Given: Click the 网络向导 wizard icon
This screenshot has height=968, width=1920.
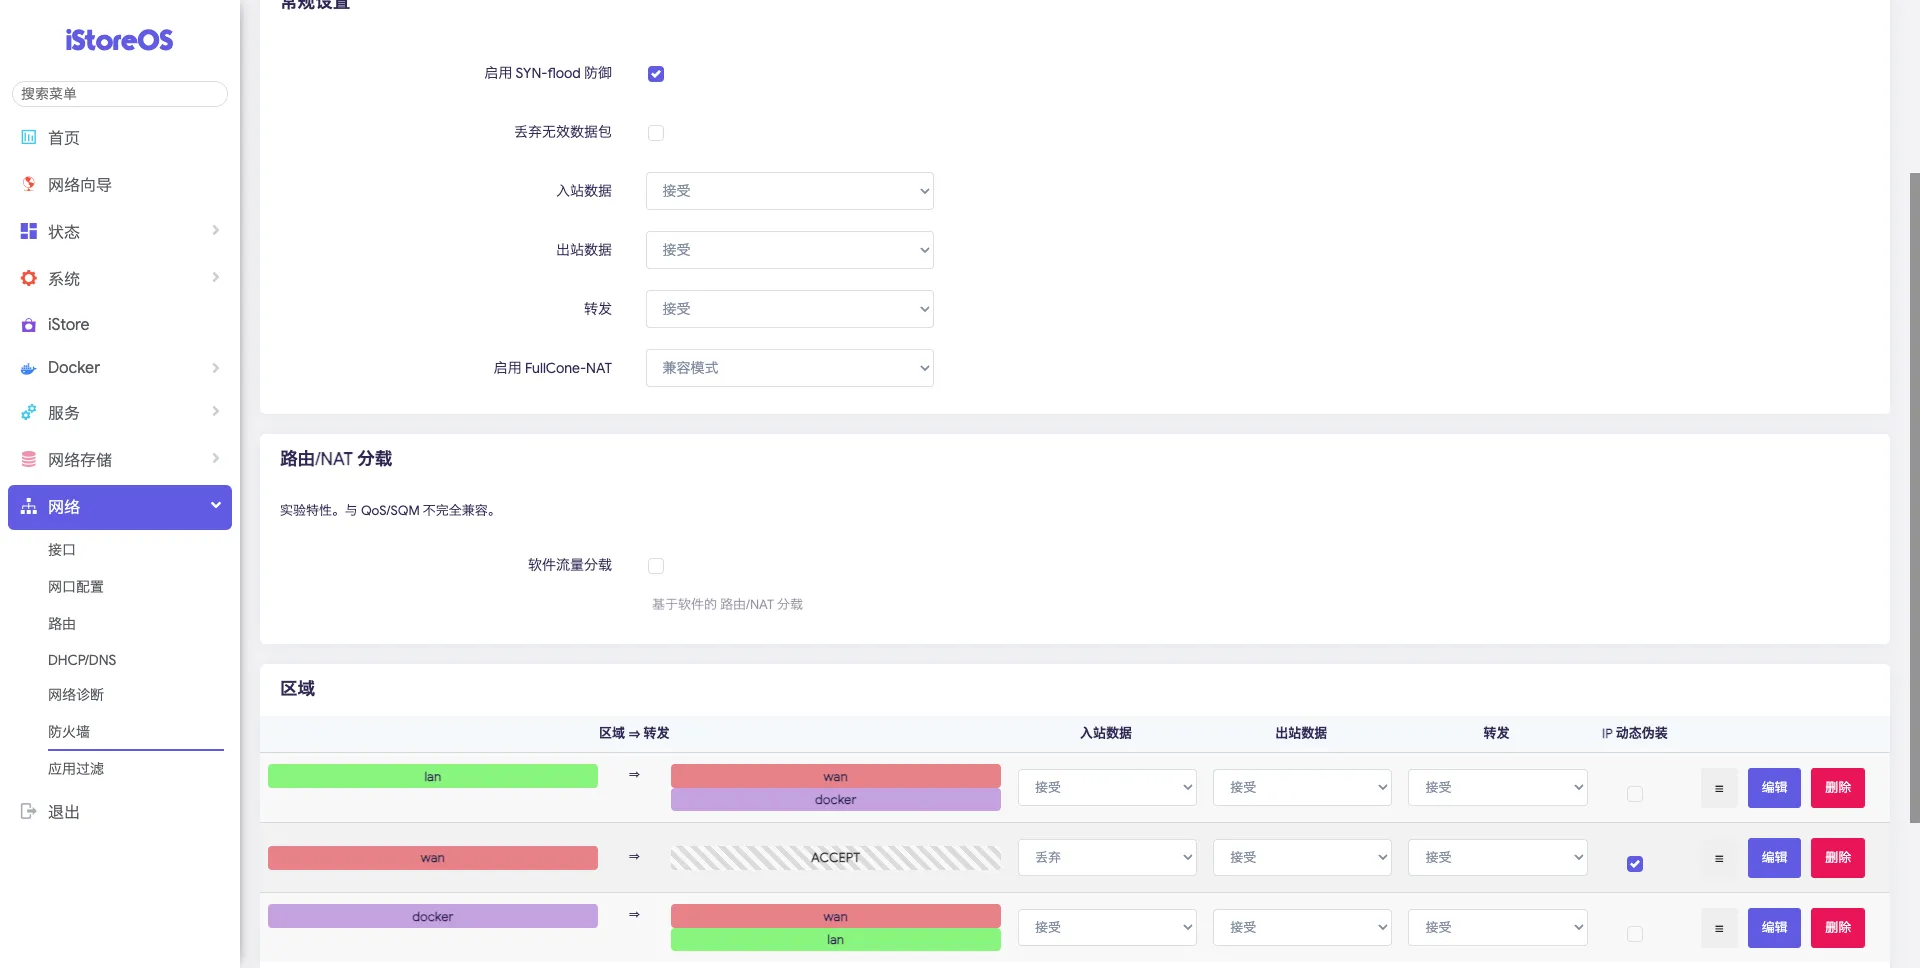Looking at the screenshot, I should 29,184.
